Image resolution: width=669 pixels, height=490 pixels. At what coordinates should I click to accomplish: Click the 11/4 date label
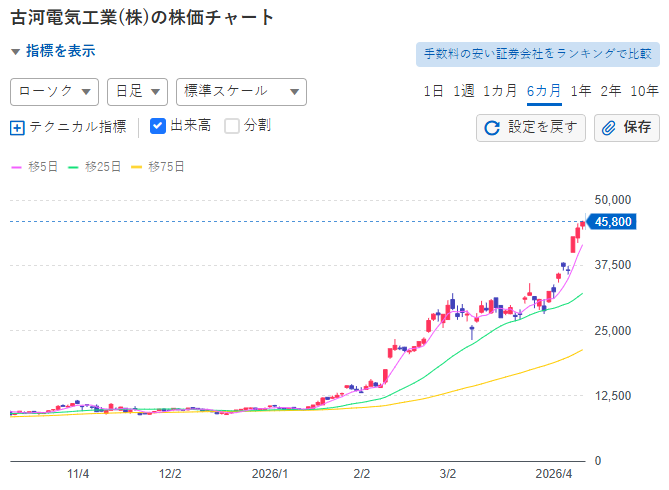coord(78,474)
